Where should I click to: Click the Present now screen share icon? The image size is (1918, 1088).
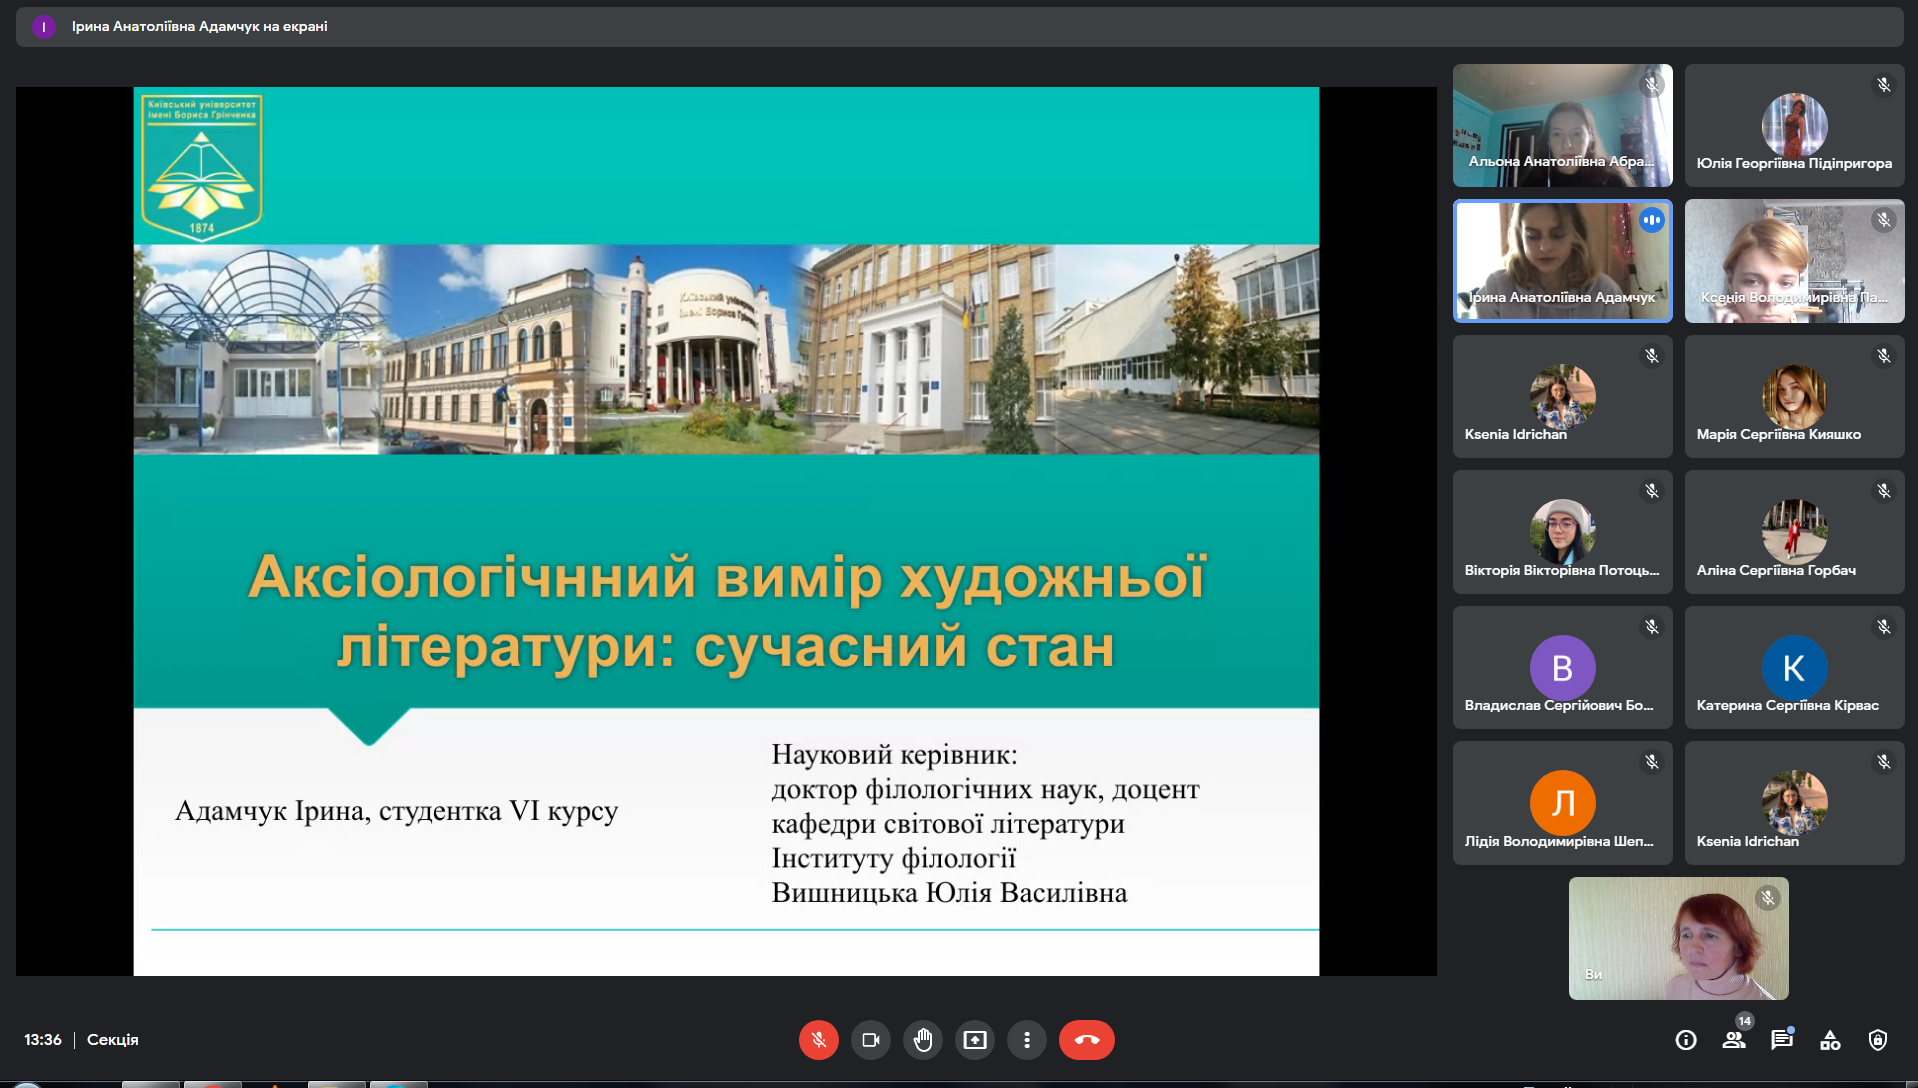pos(974,1040)
